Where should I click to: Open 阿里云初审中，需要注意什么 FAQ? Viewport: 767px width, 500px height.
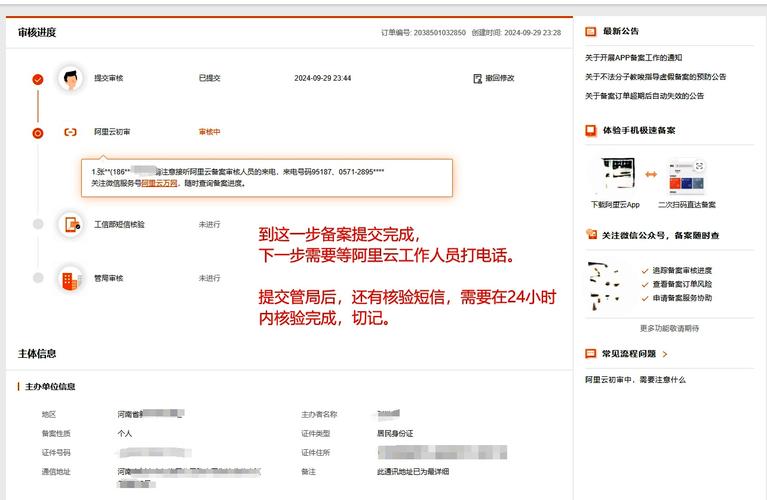(x=635, y=380)
